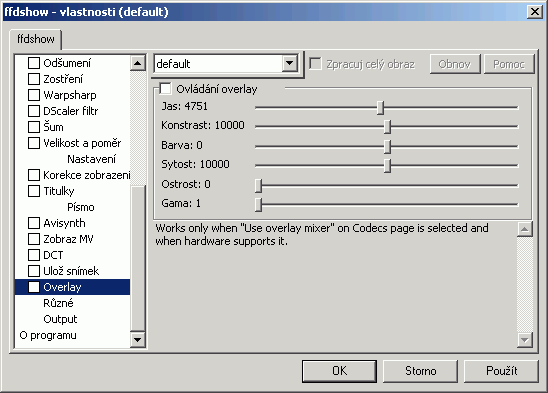Screen dimensions: 548x393
Task: Click filter list scroll up arrow
Action: click(138, 63)
